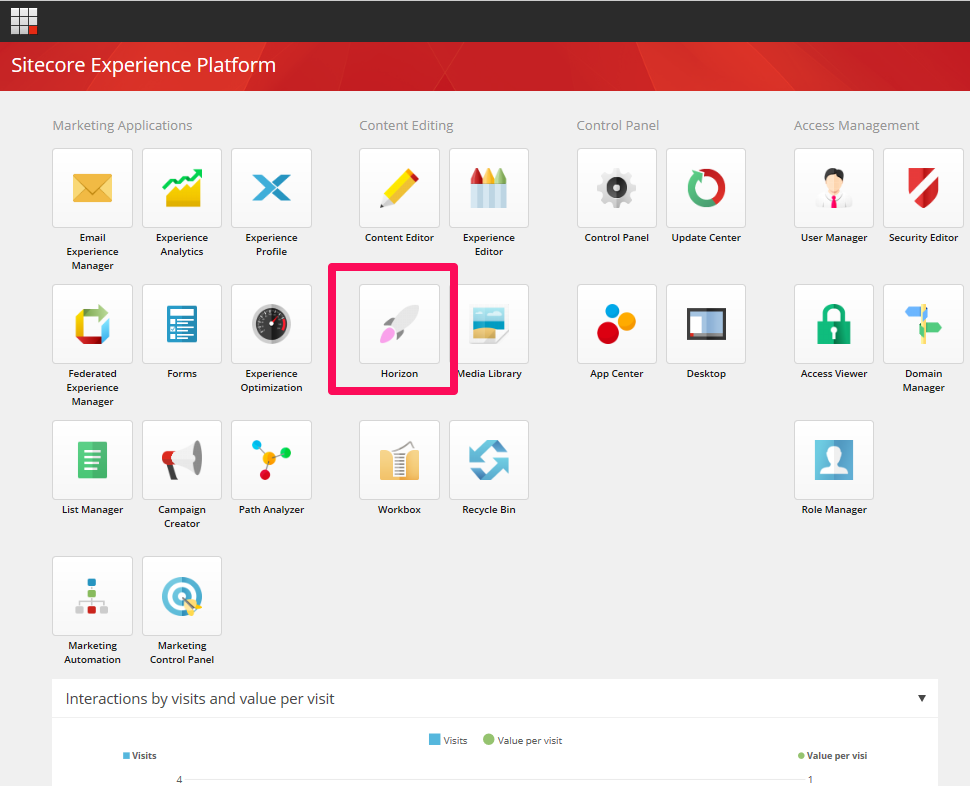Open the Path Analyzer tool
970x786 pixels.
[271, 460]
